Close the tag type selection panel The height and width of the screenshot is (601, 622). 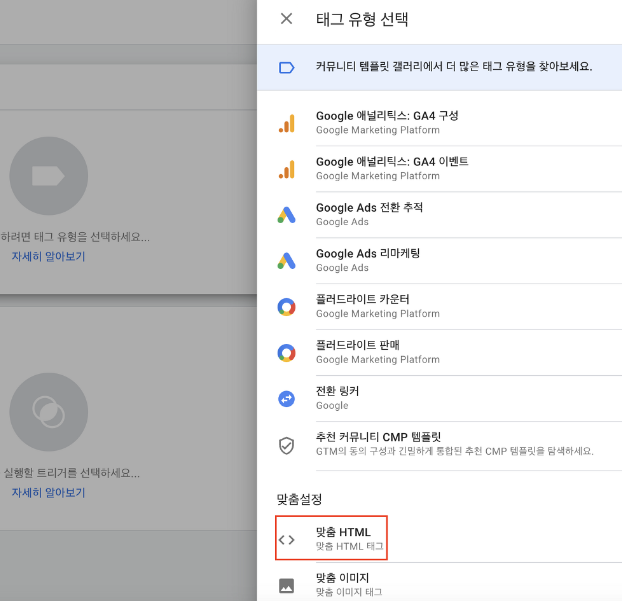tap(286, 19)
